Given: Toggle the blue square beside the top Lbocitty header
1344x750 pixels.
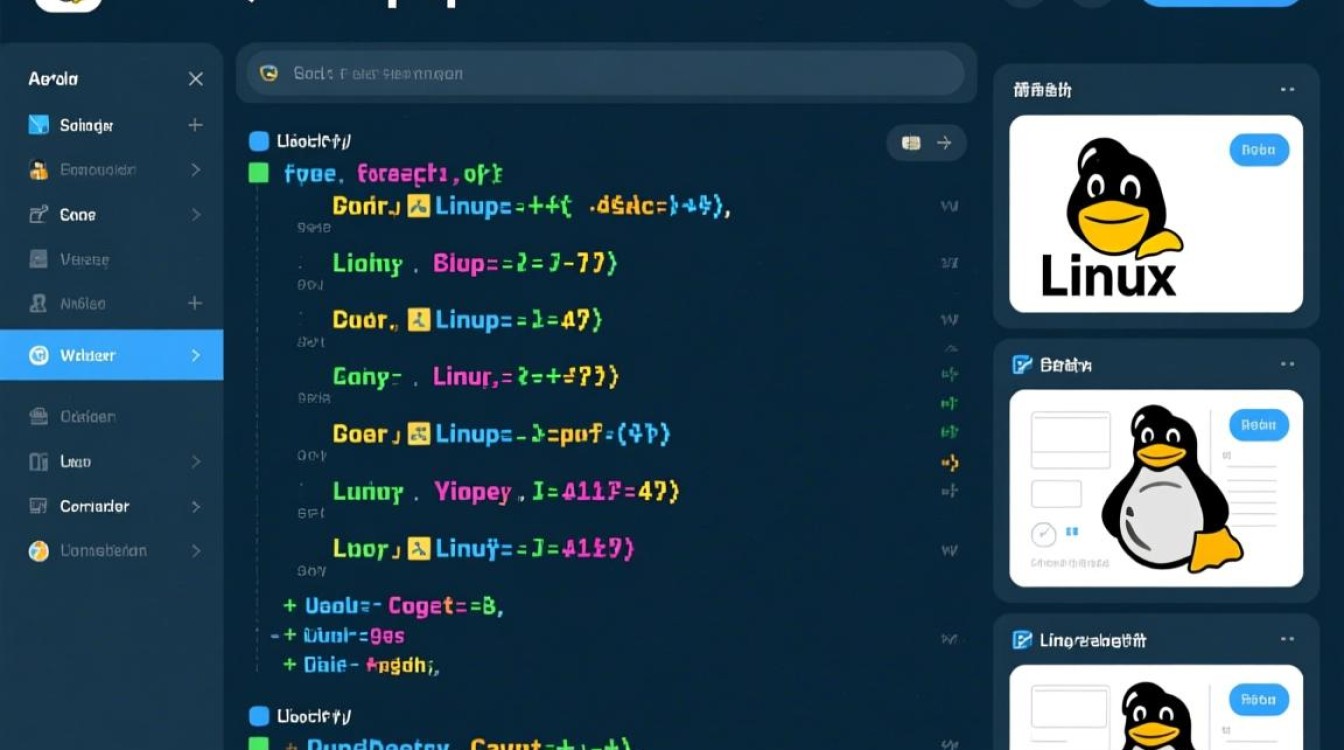Looking at the screenshot, I should 259,142.
